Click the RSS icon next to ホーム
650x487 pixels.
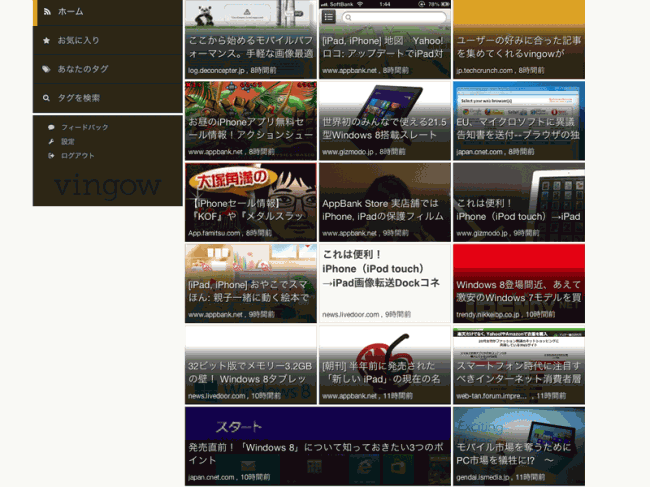(47, 12)
